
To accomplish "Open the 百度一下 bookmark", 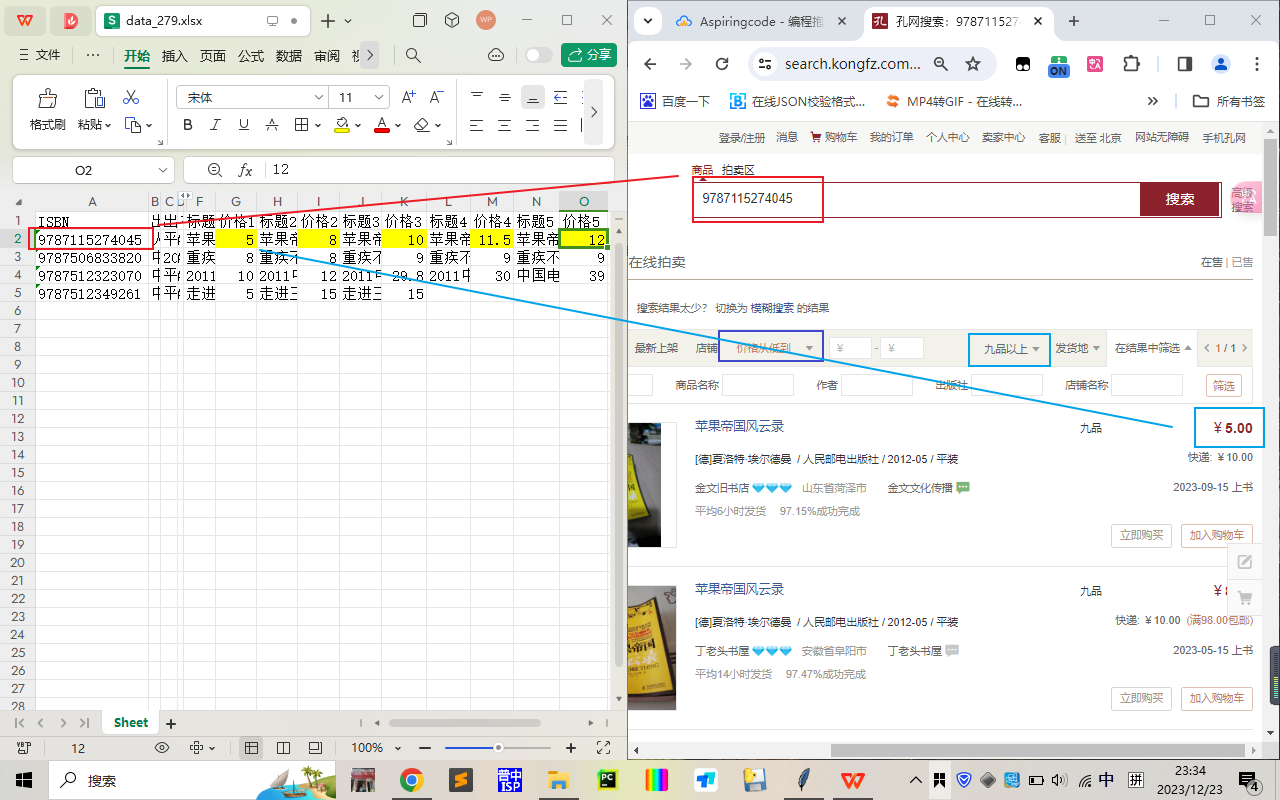I will click(676, 101).
